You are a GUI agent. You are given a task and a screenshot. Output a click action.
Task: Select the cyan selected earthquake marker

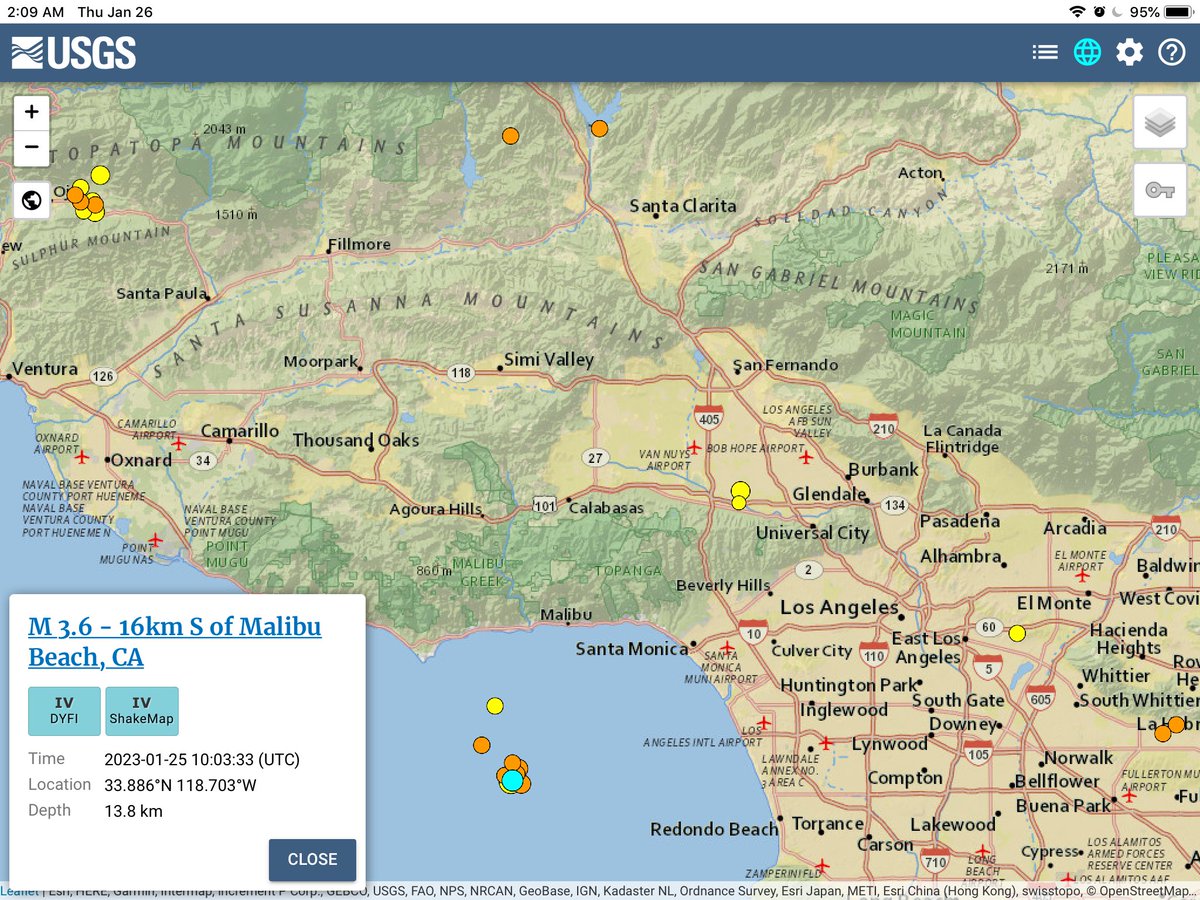(x=512, y=780)
